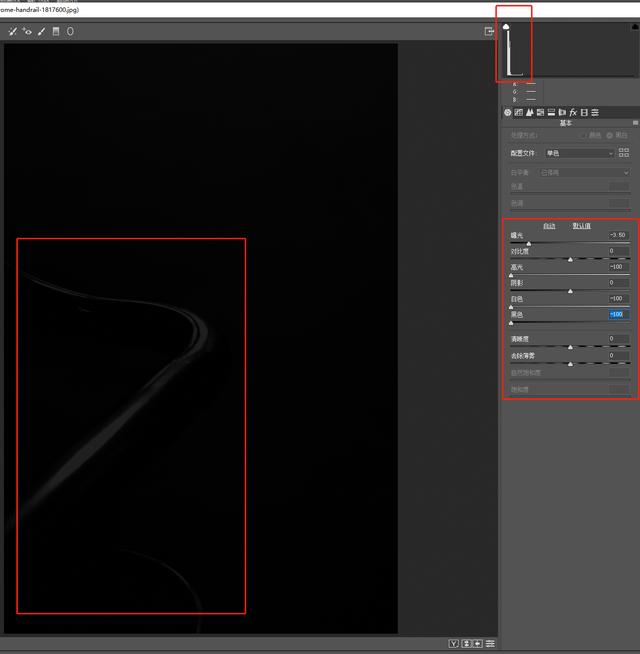This screenshot has width=640, height=654.
Task: Click the 清晰度 clarity slider handle
Action: click(x=570, y=347)
